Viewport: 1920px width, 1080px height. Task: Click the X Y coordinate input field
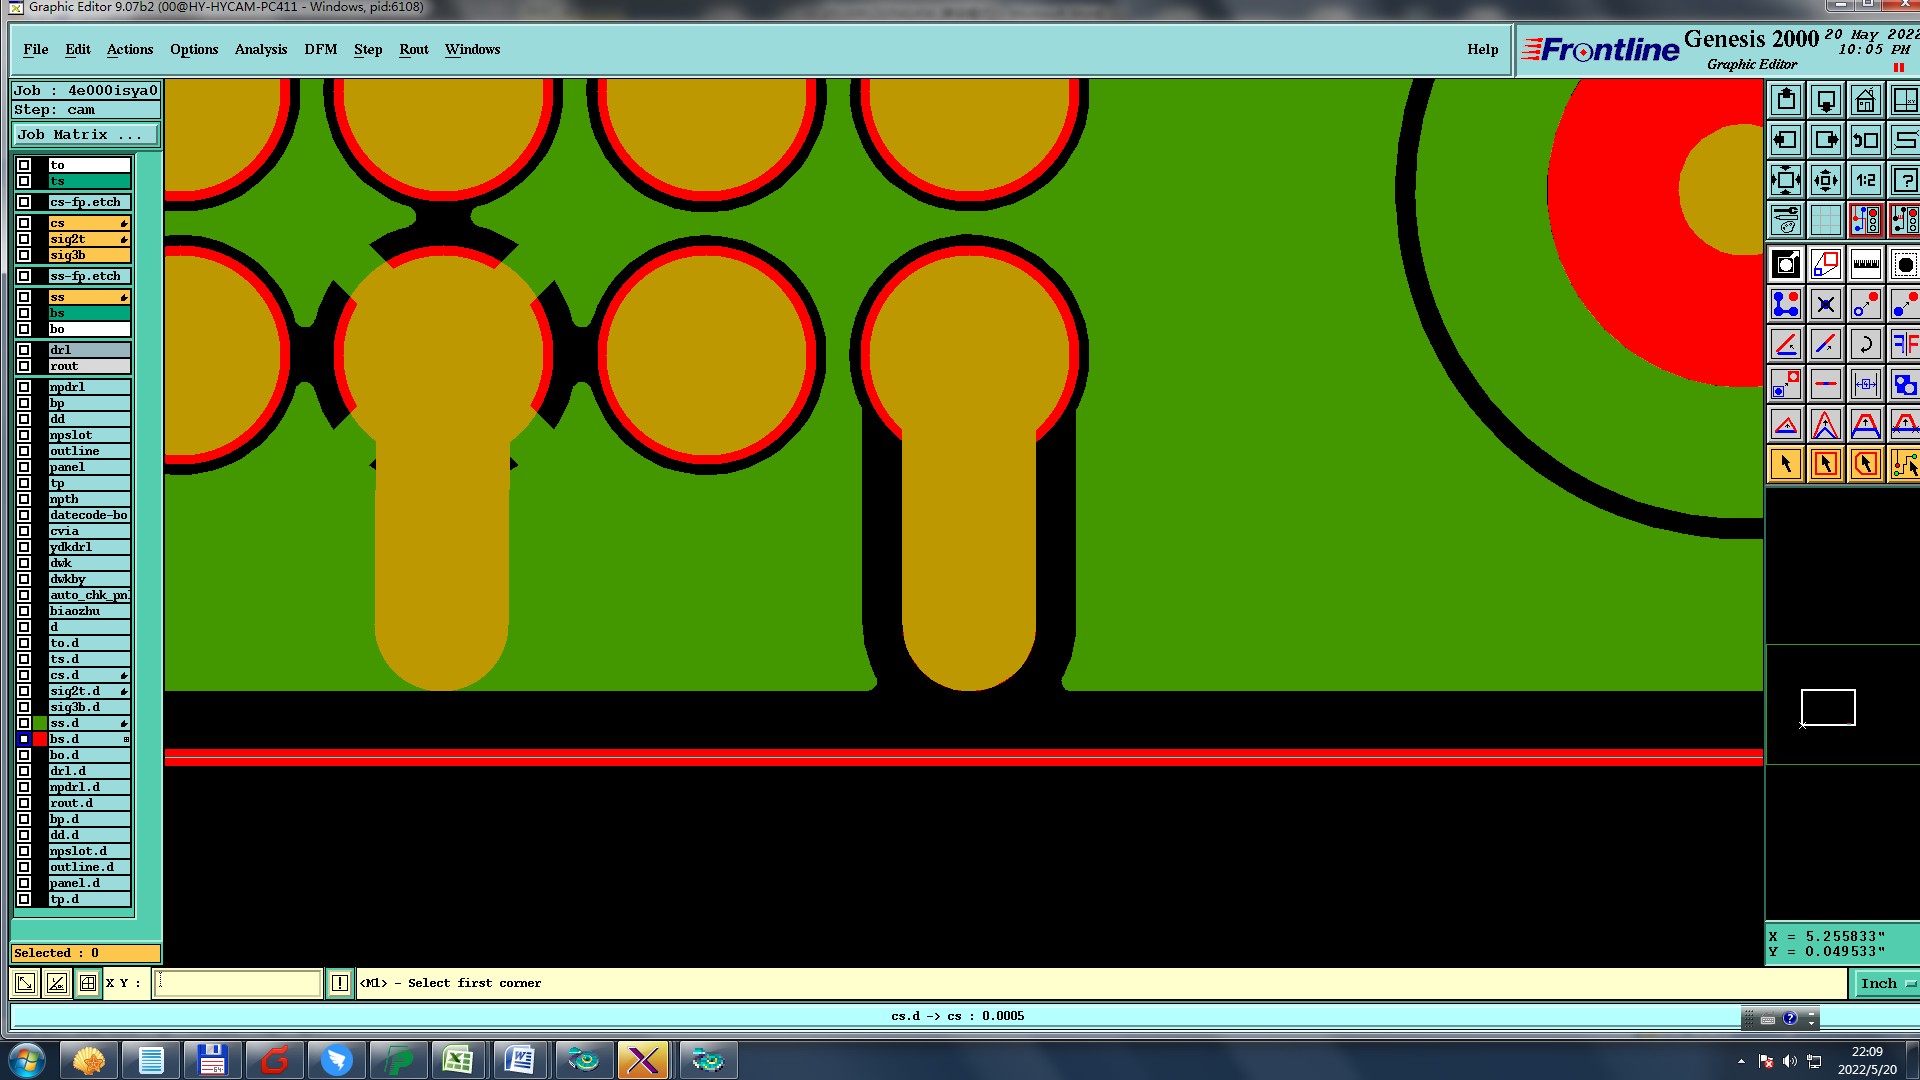point(238,983)
